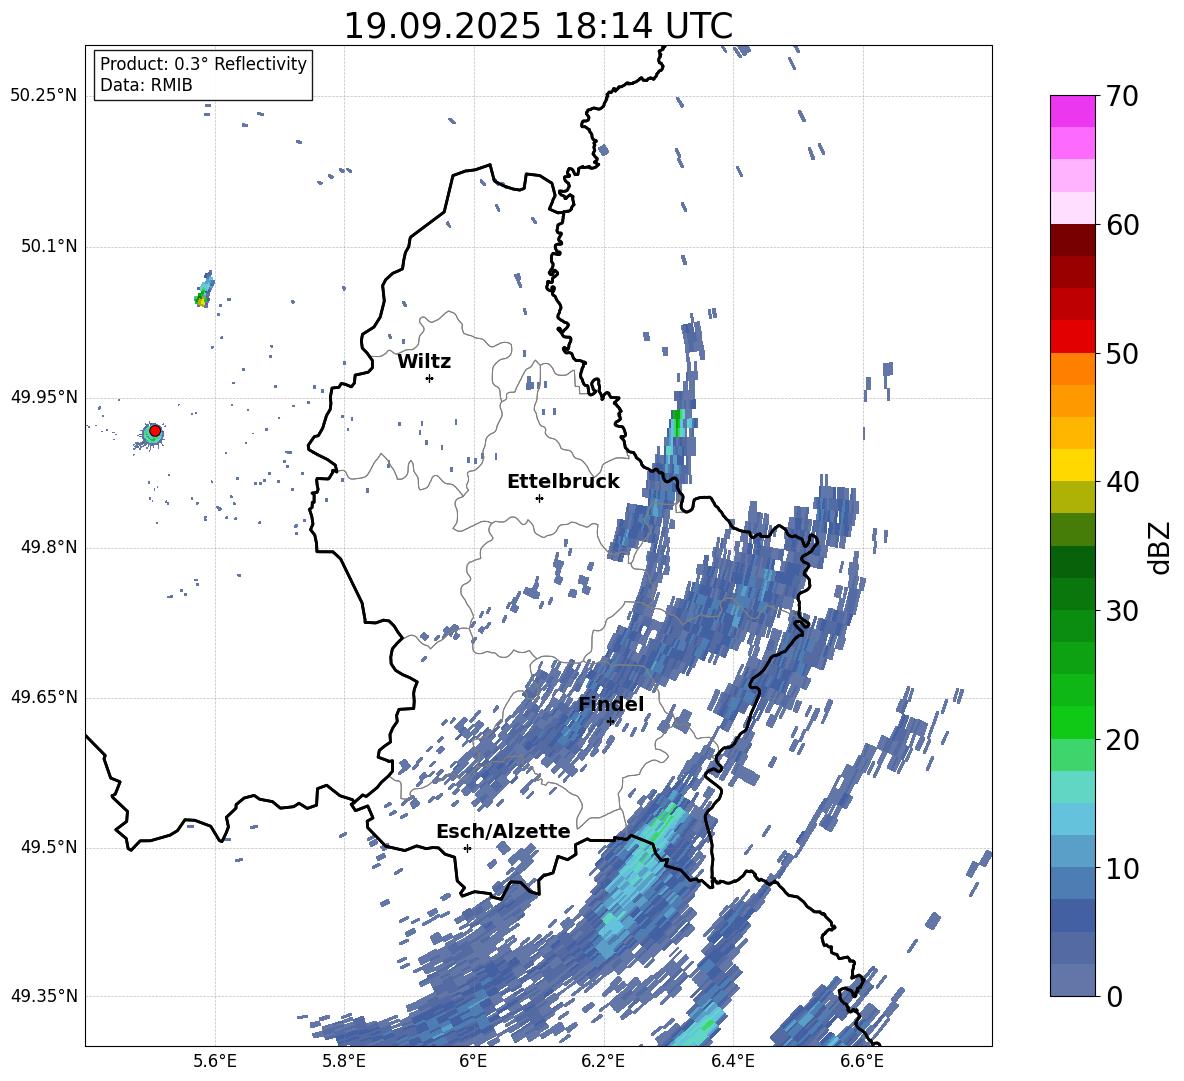Click the 49.8°N latitude label
This screenshot has width=1184, height=1081.
(x=50, y=547)
